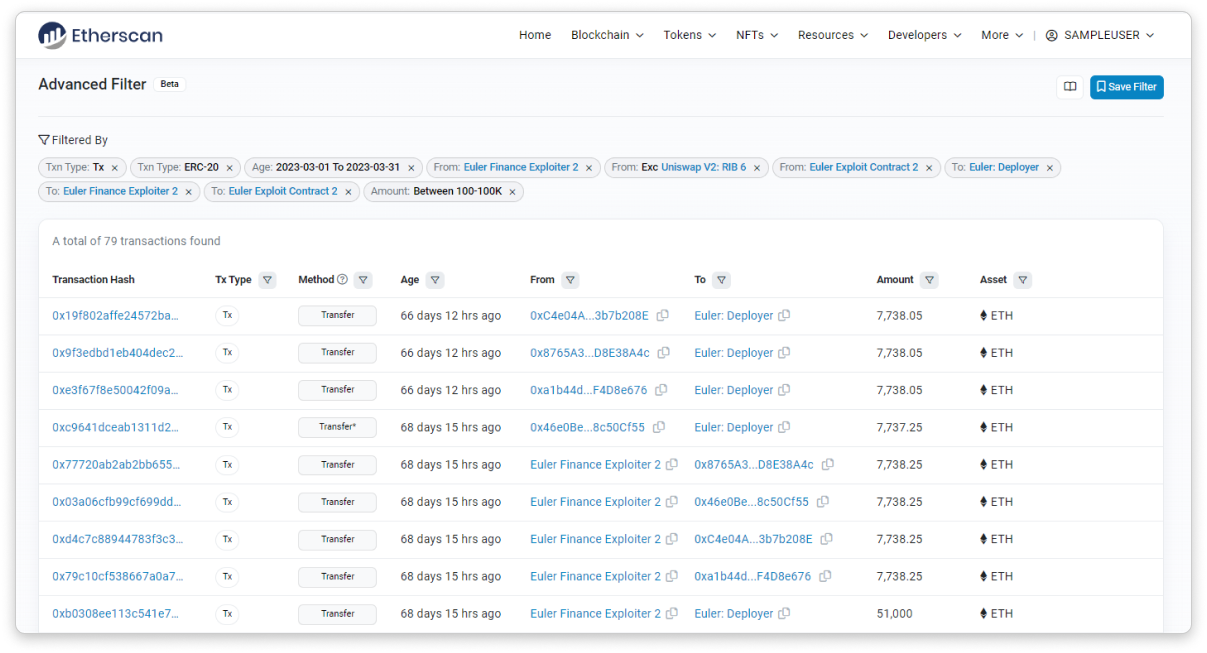The width and height of the screenshot is (1207, 653).
Task: Expand the Blockchain dropdown menu
Action: click(607, 35)
